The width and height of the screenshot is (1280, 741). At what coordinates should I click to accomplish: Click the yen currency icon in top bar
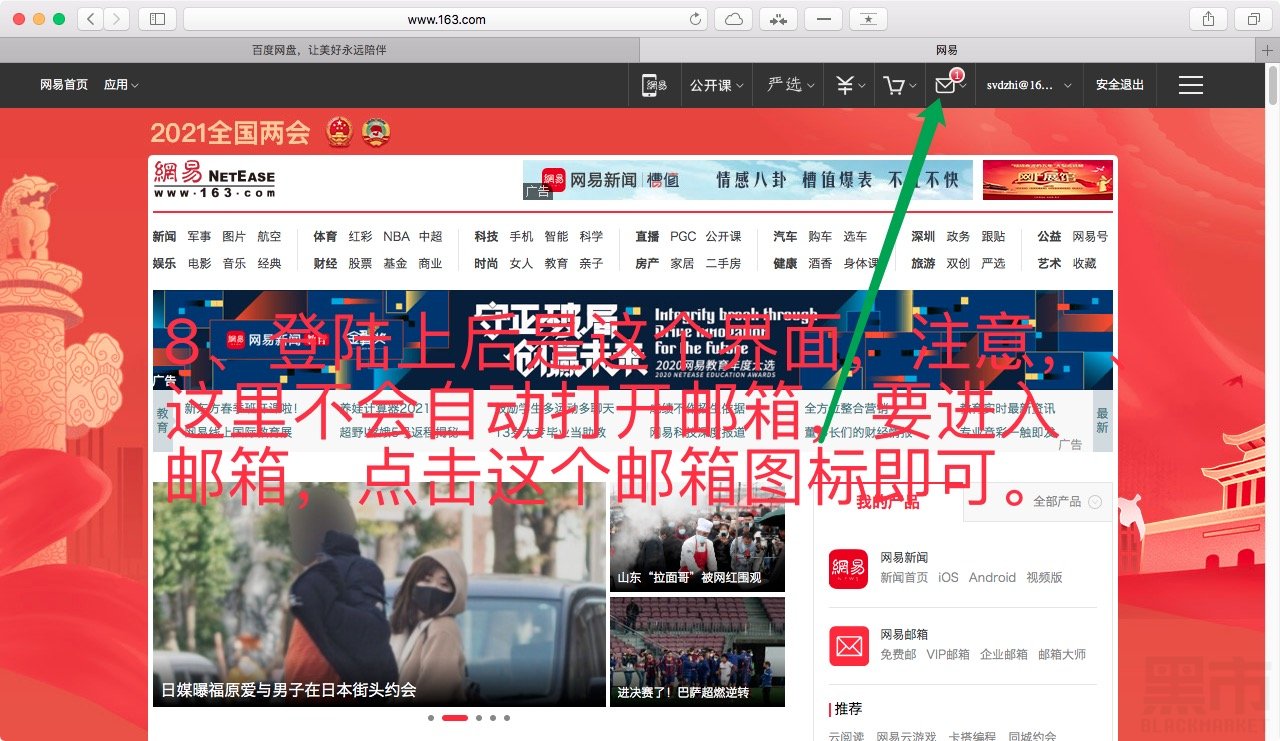[x=845, y=86]
